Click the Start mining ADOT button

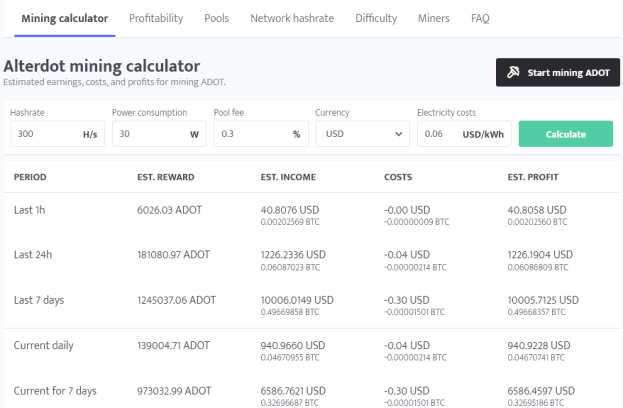[x=558, y=72]
